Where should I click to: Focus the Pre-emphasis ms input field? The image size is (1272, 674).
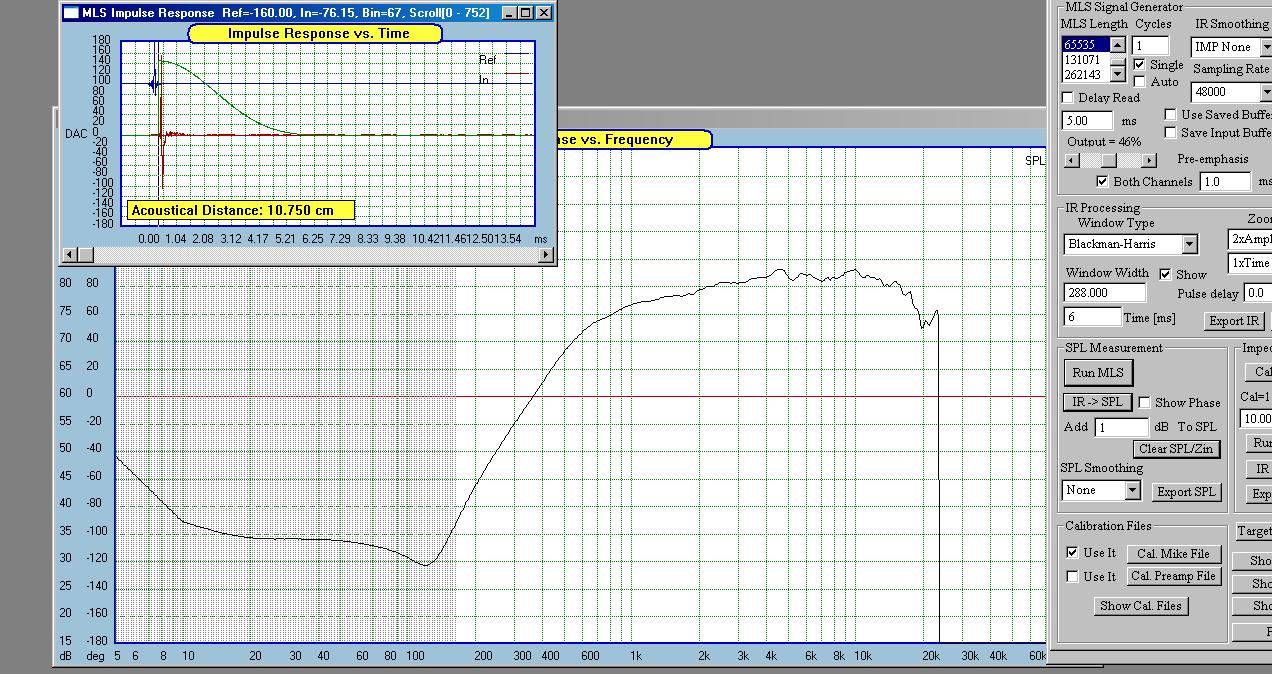pyautogui.click(x=1225, y=182)
